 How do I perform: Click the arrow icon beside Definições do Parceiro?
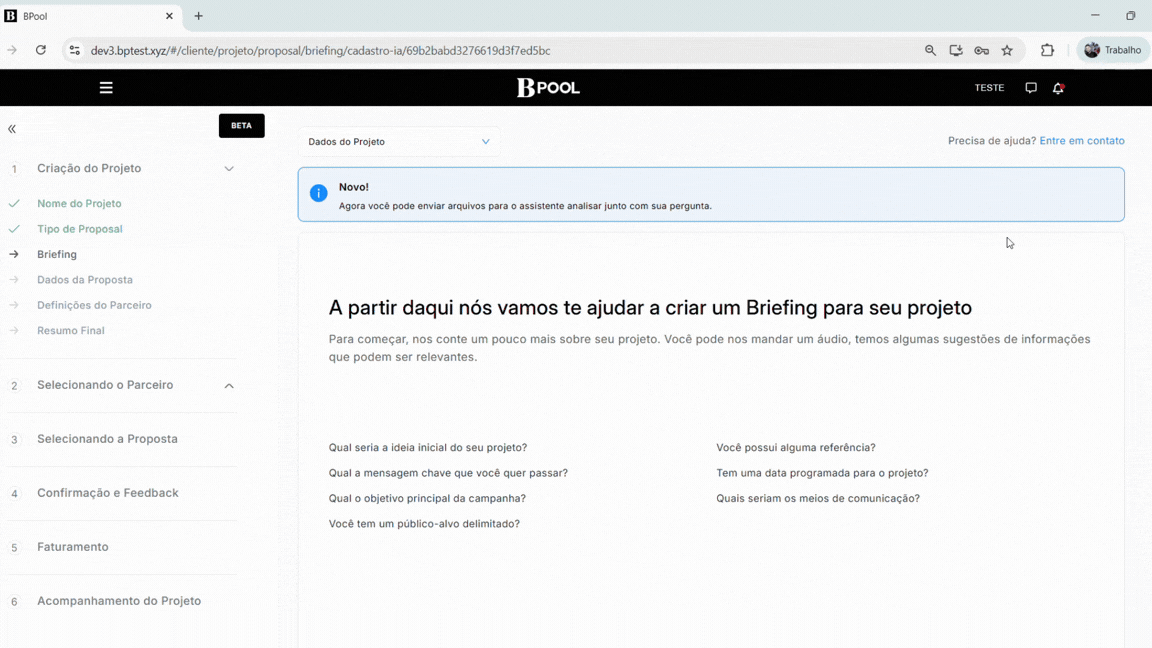pos(14,305)
